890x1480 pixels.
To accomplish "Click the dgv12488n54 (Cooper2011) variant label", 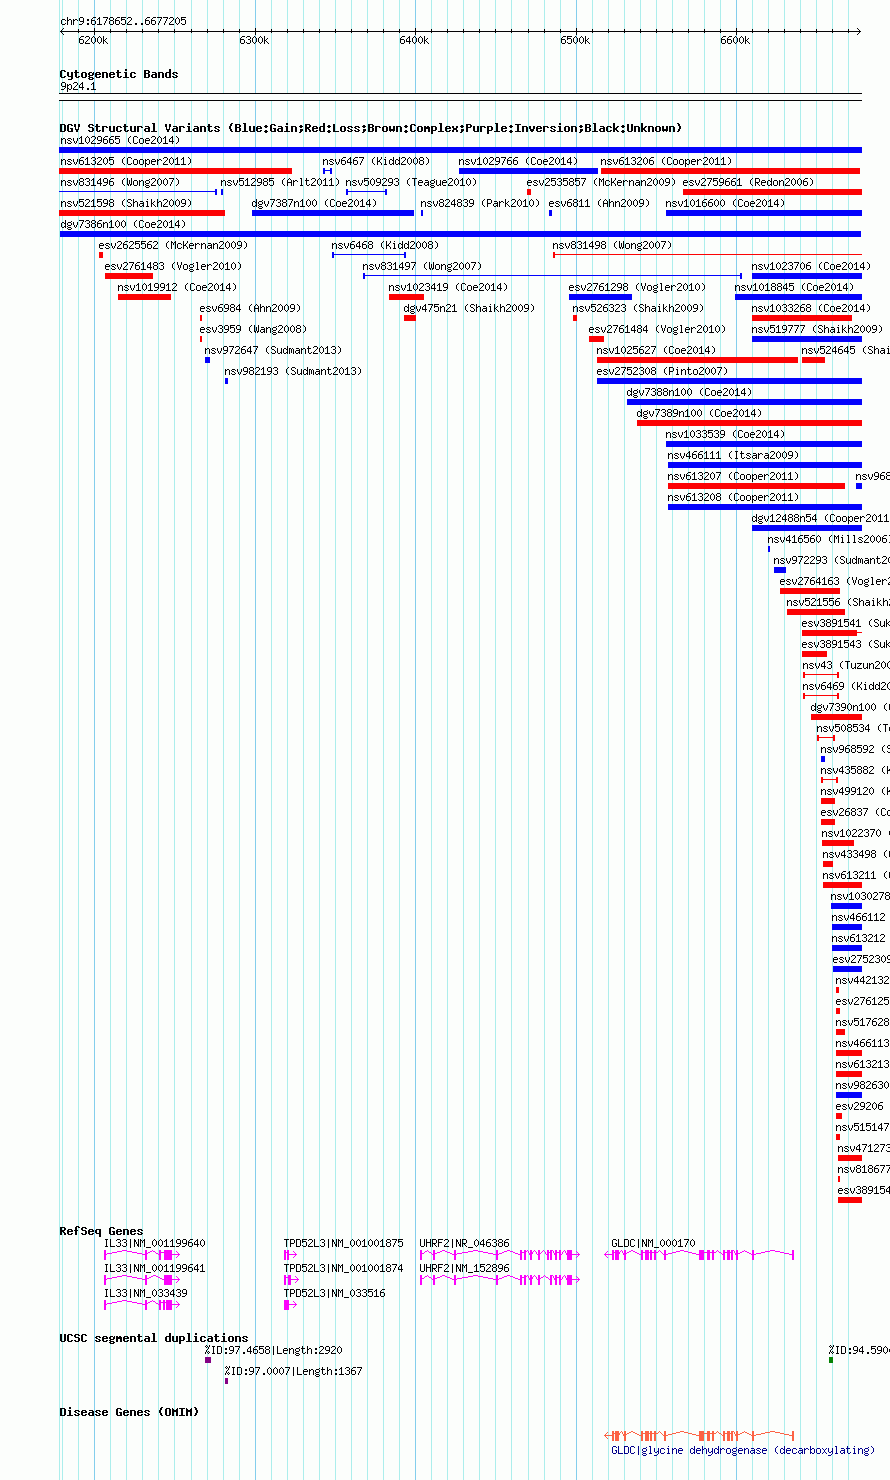I will [x=820, y=518].
